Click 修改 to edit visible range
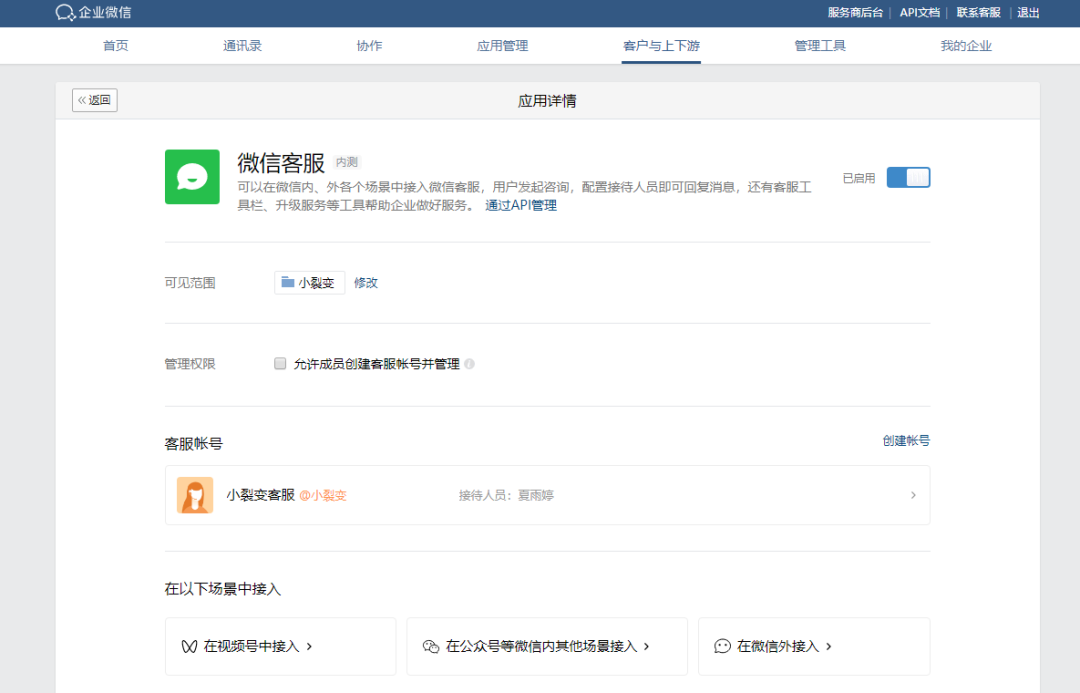The height and width of the screenshot is (693, 1080). [366, 282]
